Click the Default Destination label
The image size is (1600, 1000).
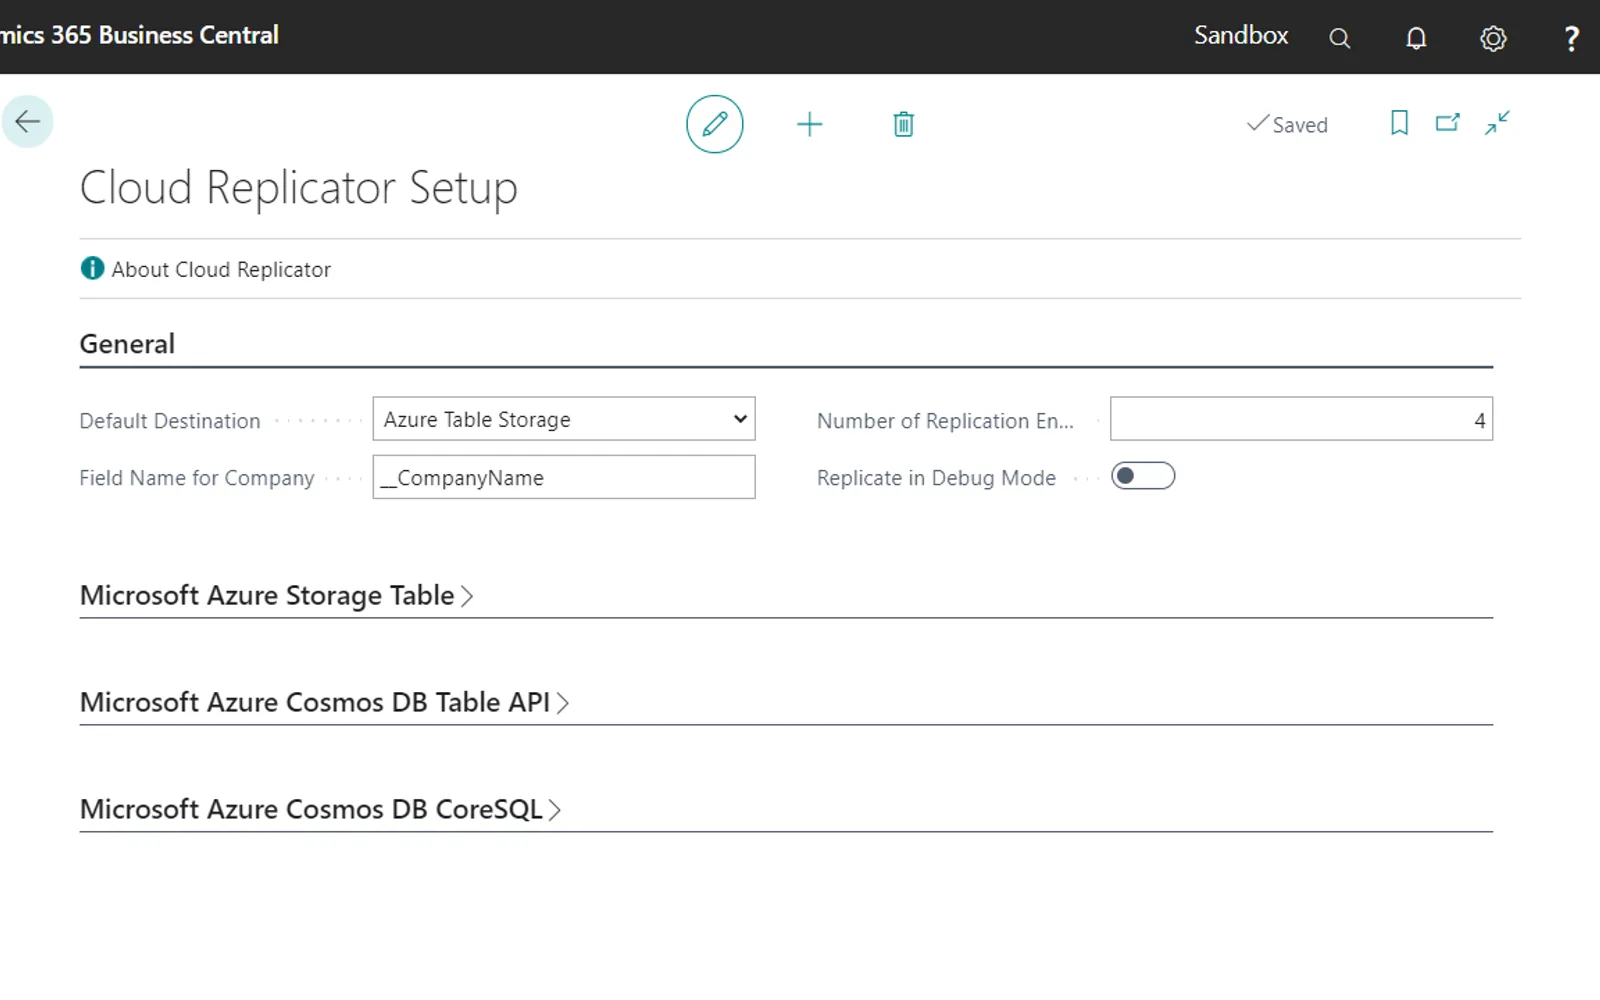tap(170, 421)
